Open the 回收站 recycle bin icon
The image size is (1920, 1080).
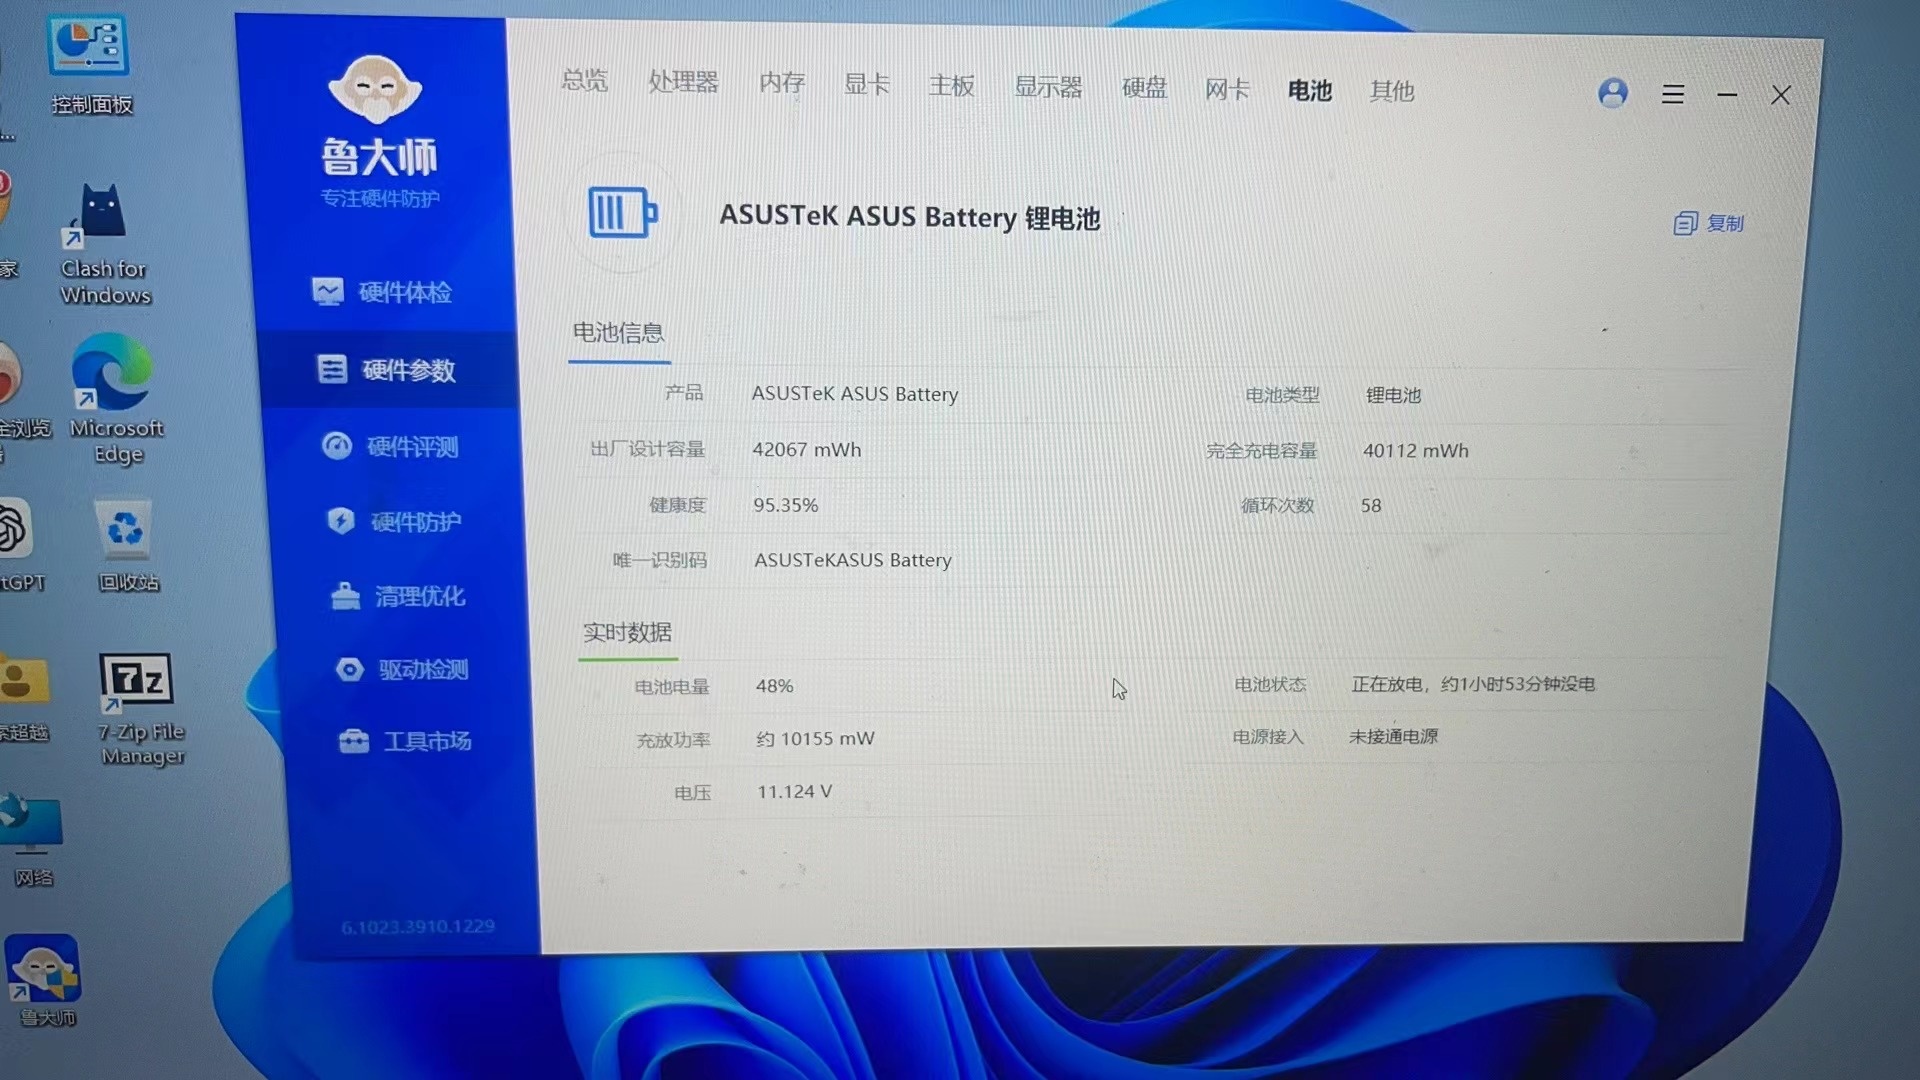pos(127,546)
